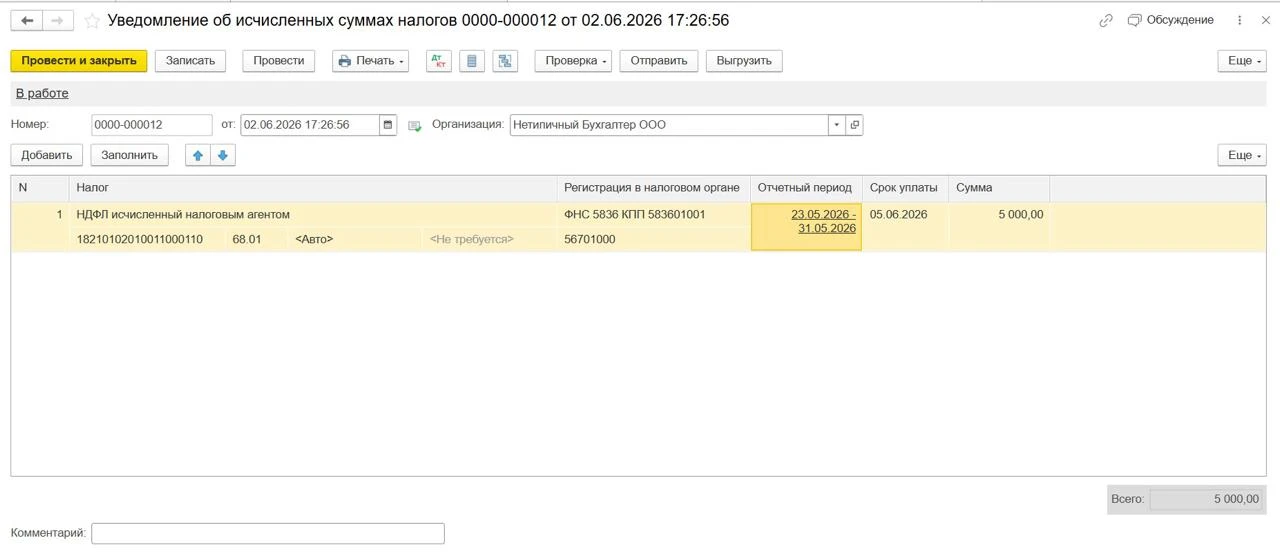The width and height of the screenshot is (1280, 552).
Task: Click the Выгрузить button
Action: point(744,61)
